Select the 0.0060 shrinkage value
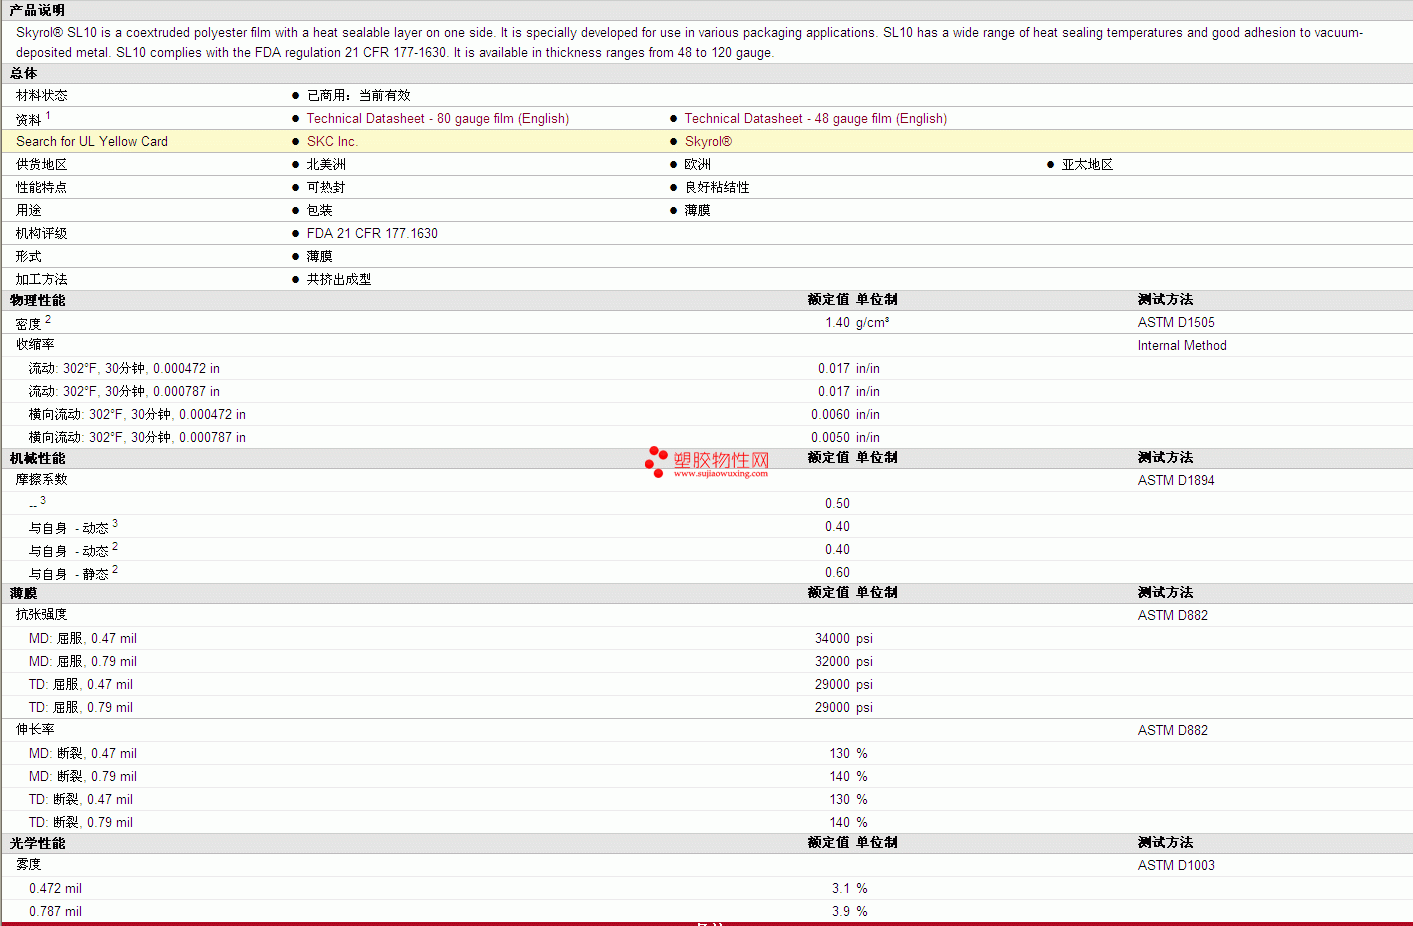 (831, 414)
